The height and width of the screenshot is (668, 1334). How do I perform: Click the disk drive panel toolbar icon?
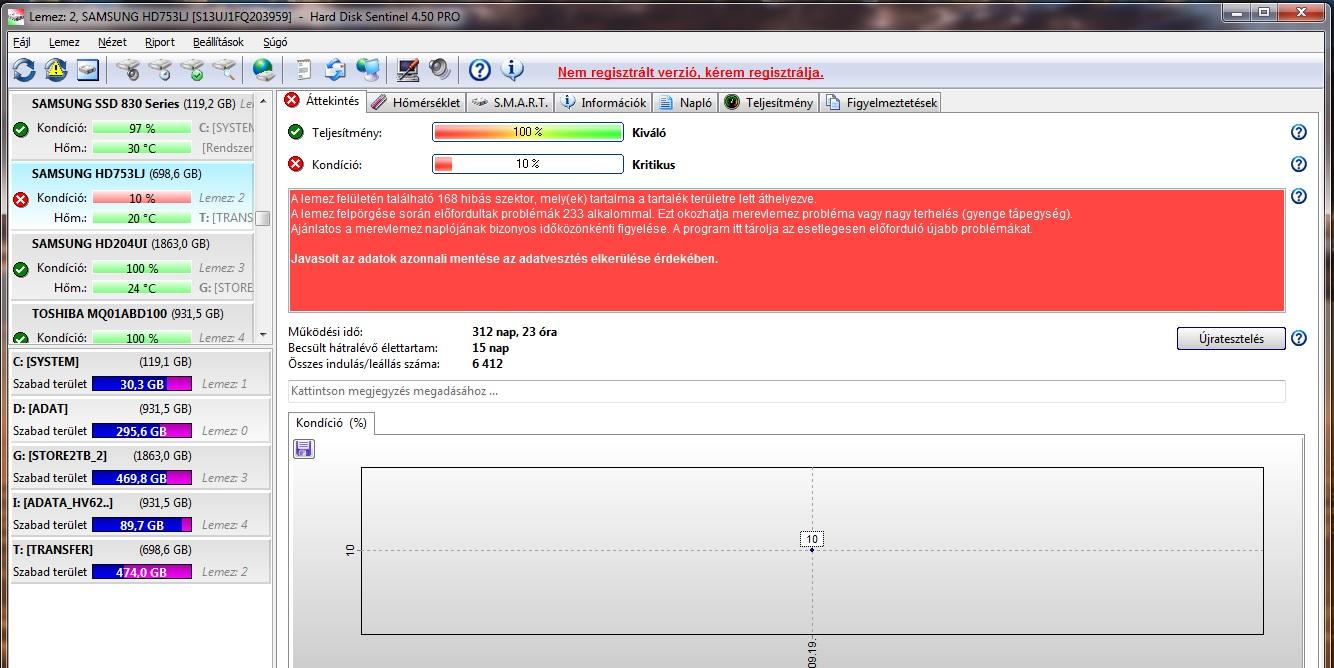click(x=88, y=70)
